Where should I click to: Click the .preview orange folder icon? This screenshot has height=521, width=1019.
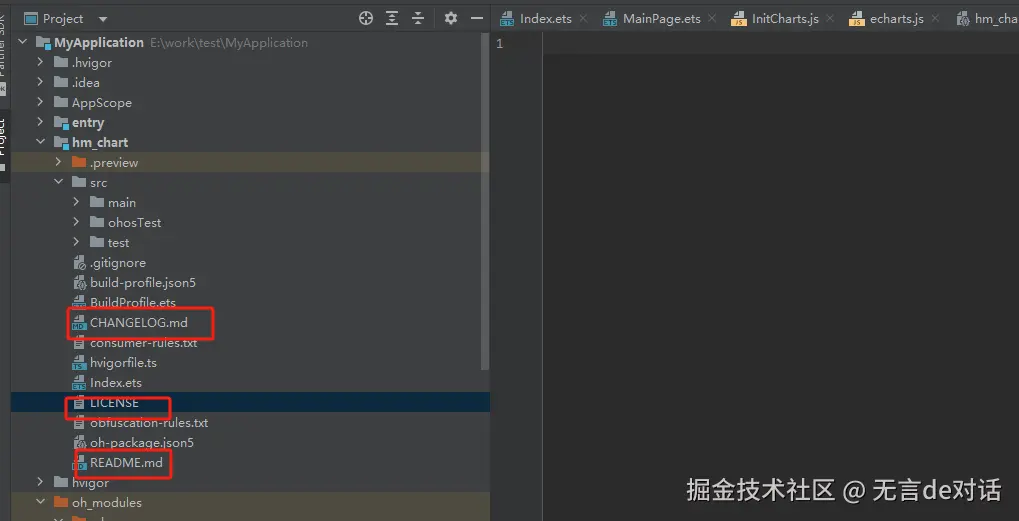[79, 162]
